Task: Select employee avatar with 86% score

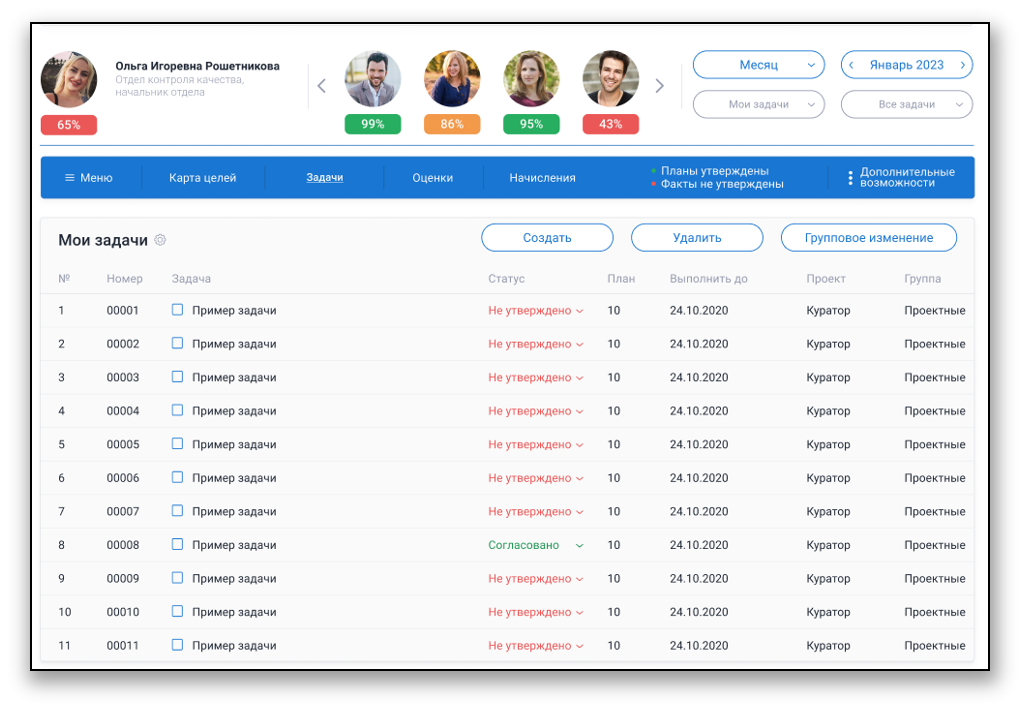Action: [x=452, y=78]
